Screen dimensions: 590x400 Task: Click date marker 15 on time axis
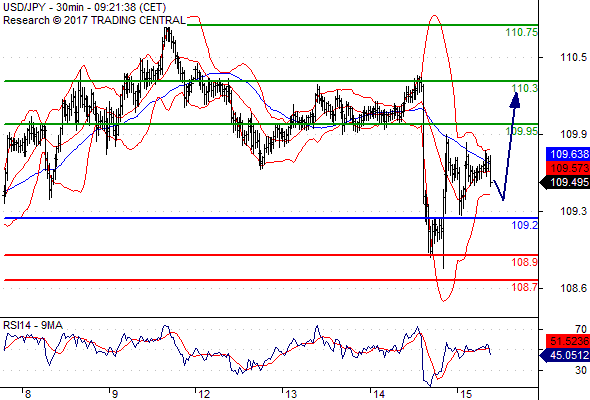pyautogui.click(x=465, y=394)
